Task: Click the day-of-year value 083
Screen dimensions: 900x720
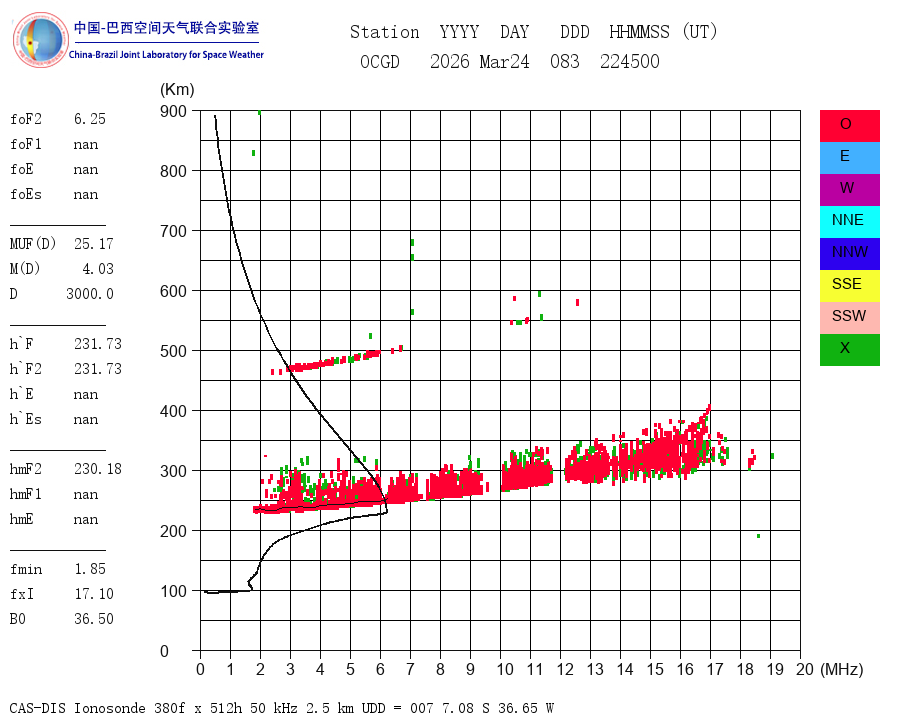Action: click(565, 61)
